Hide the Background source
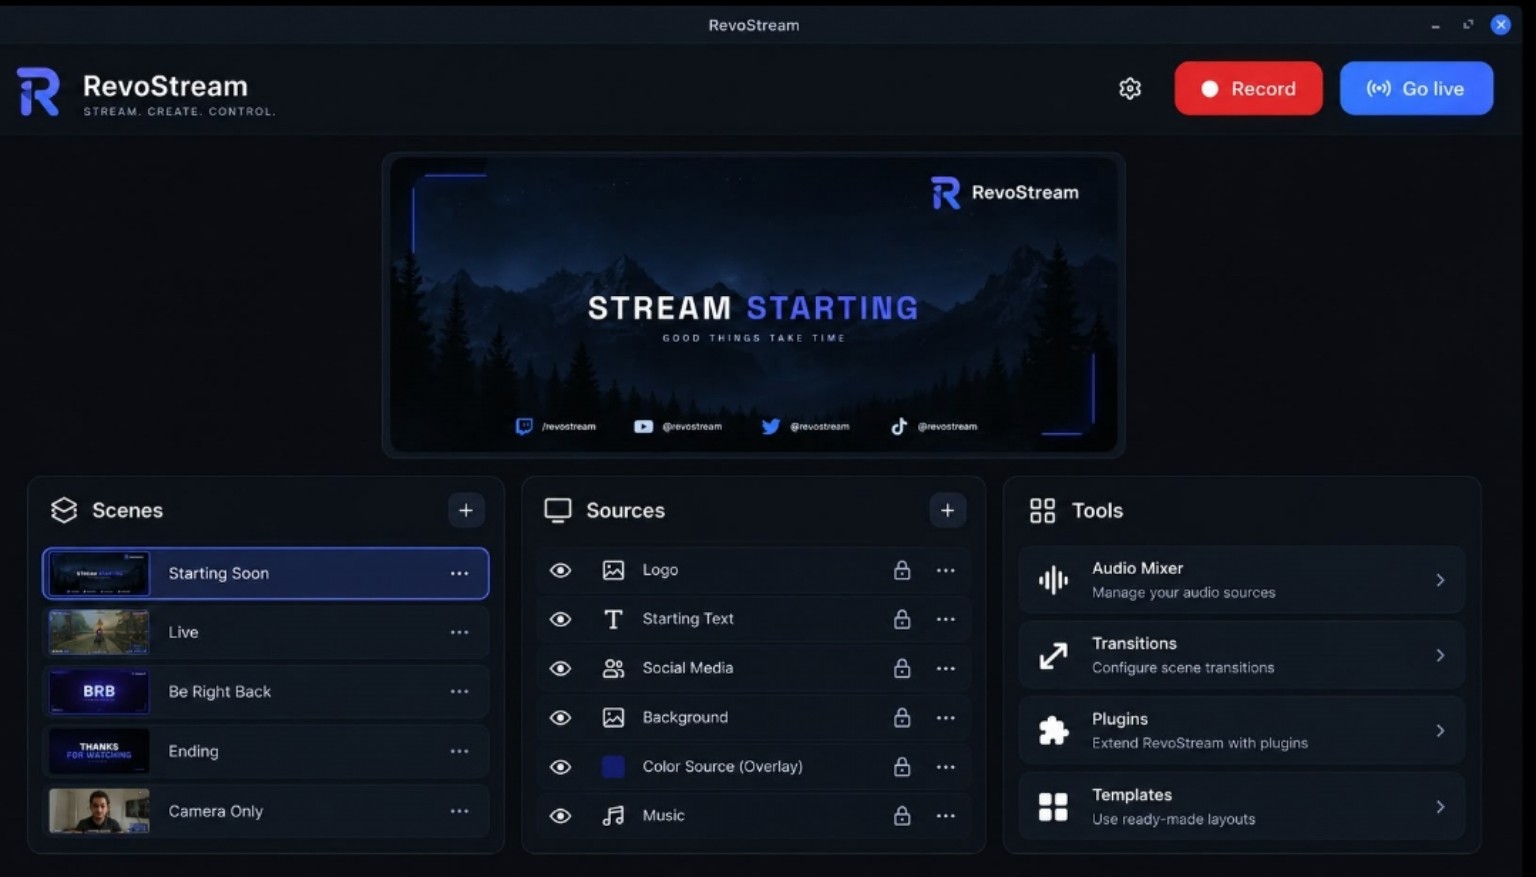The image size is (1536, 877). [561, 717]
